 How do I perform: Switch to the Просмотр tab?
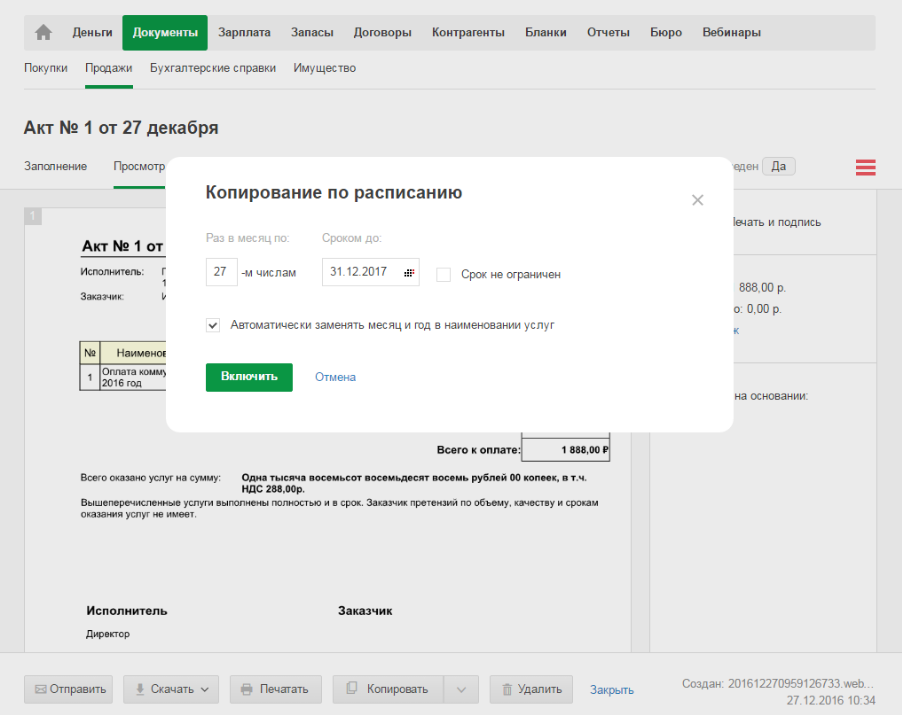(x=139, y=166)
